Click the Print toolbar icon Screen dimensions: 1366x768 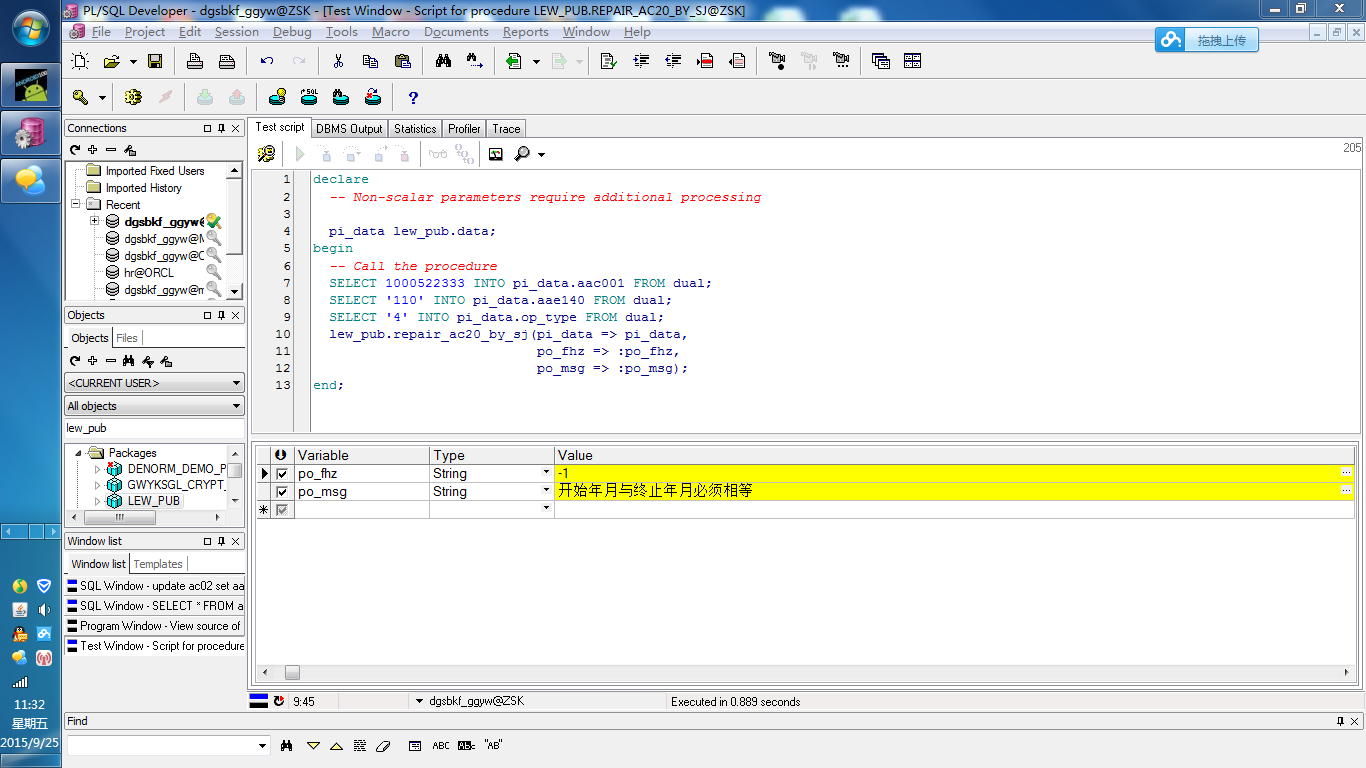(x=195, y=62)
